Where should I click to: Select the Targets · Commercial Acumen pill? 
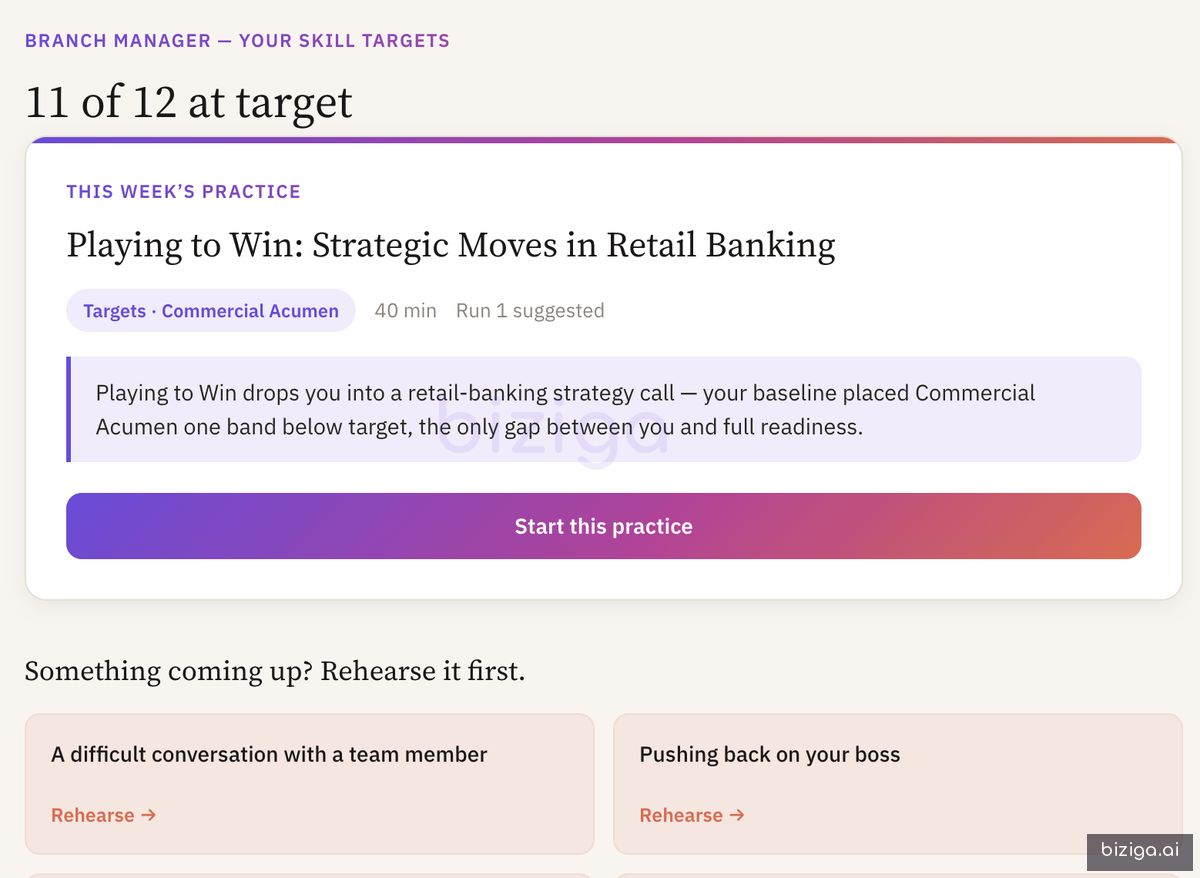click(x=211, y=311)
